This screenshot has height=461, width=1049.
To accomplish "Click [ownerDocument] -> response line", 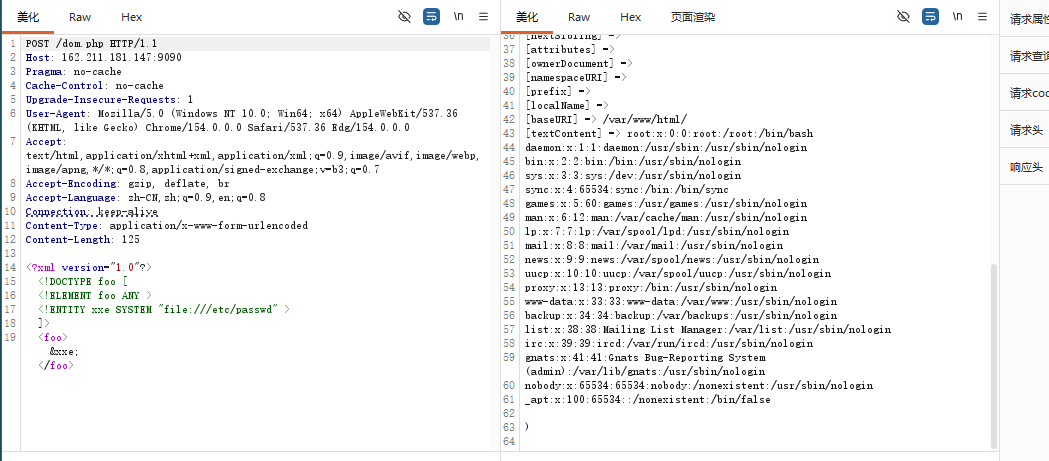I will [x=579, y=63].
